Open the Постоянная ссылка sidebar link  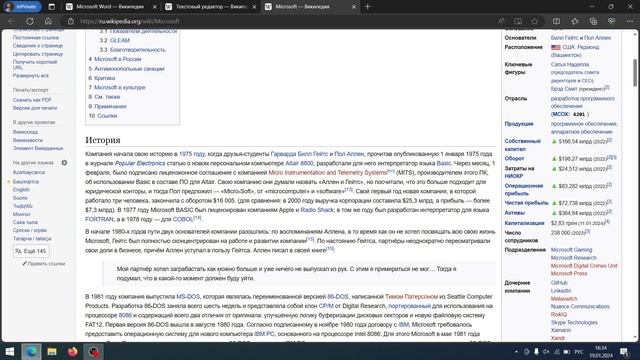tap(36, 38)
